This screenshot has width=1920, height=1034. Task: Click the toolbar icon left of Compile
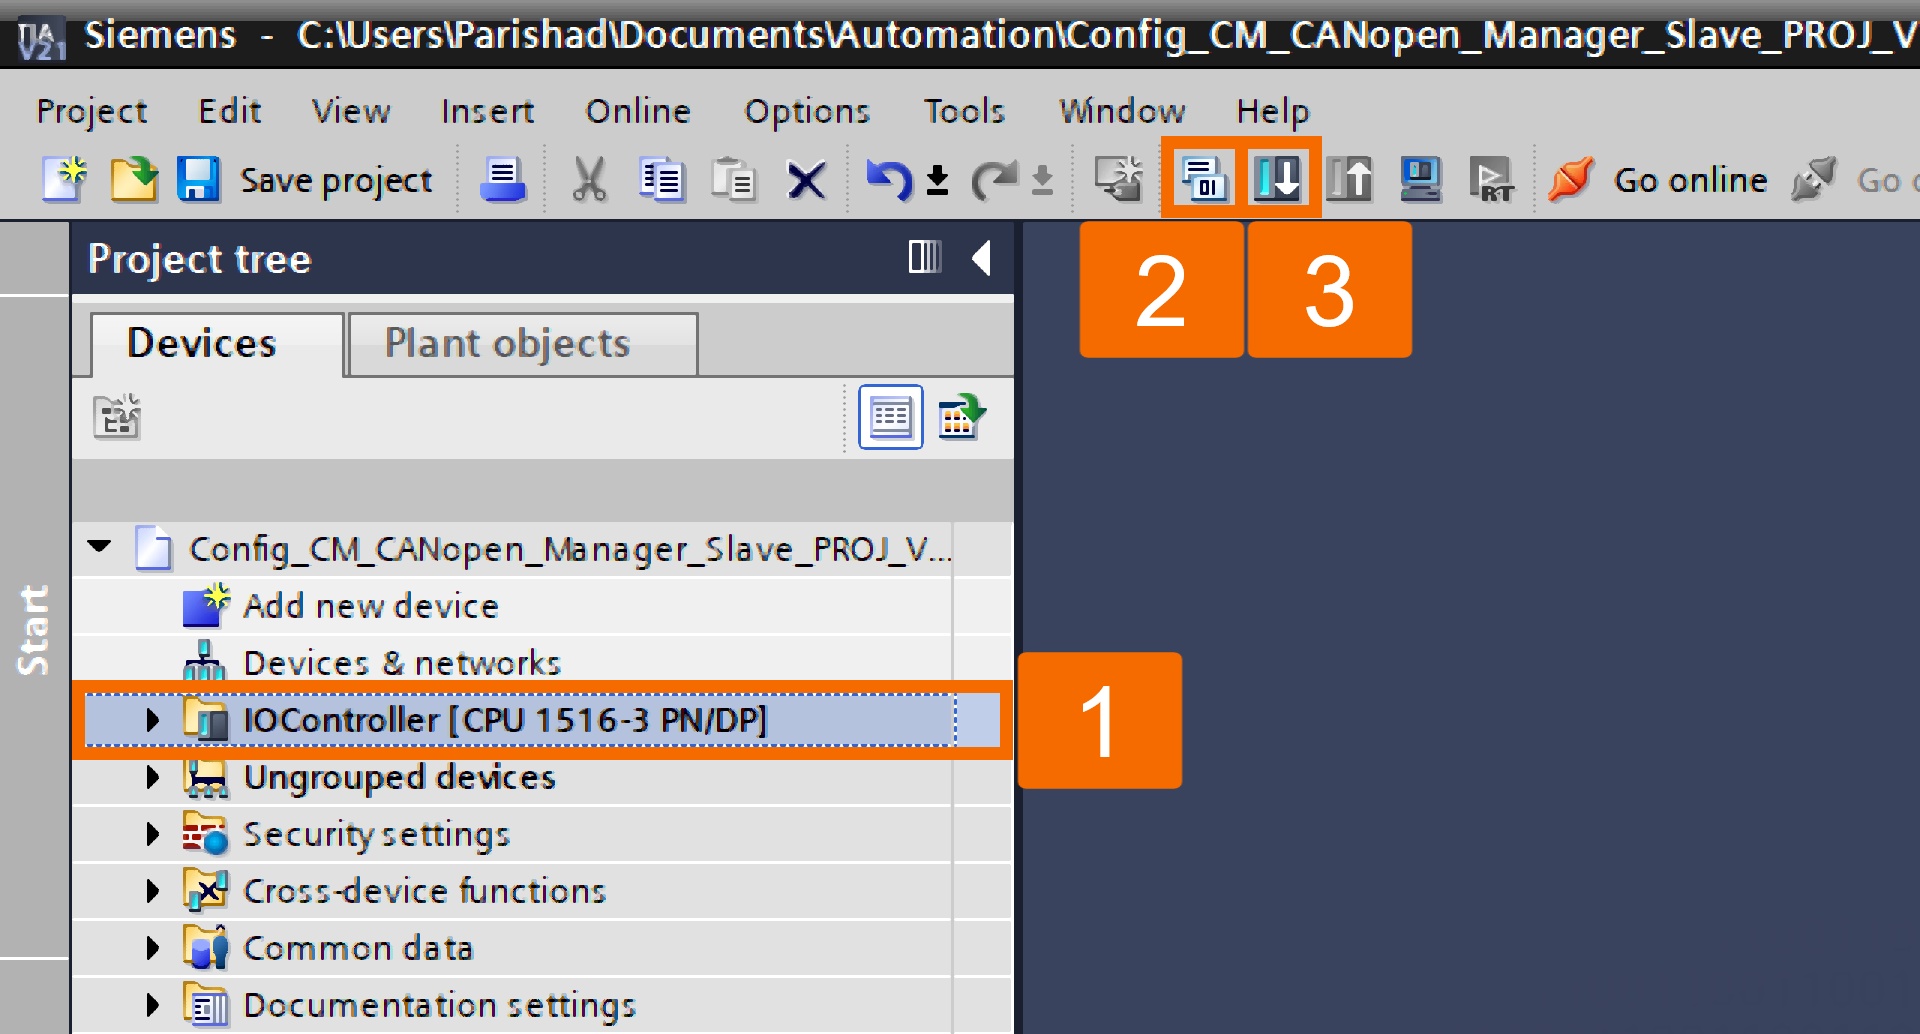click(1118, 179)
